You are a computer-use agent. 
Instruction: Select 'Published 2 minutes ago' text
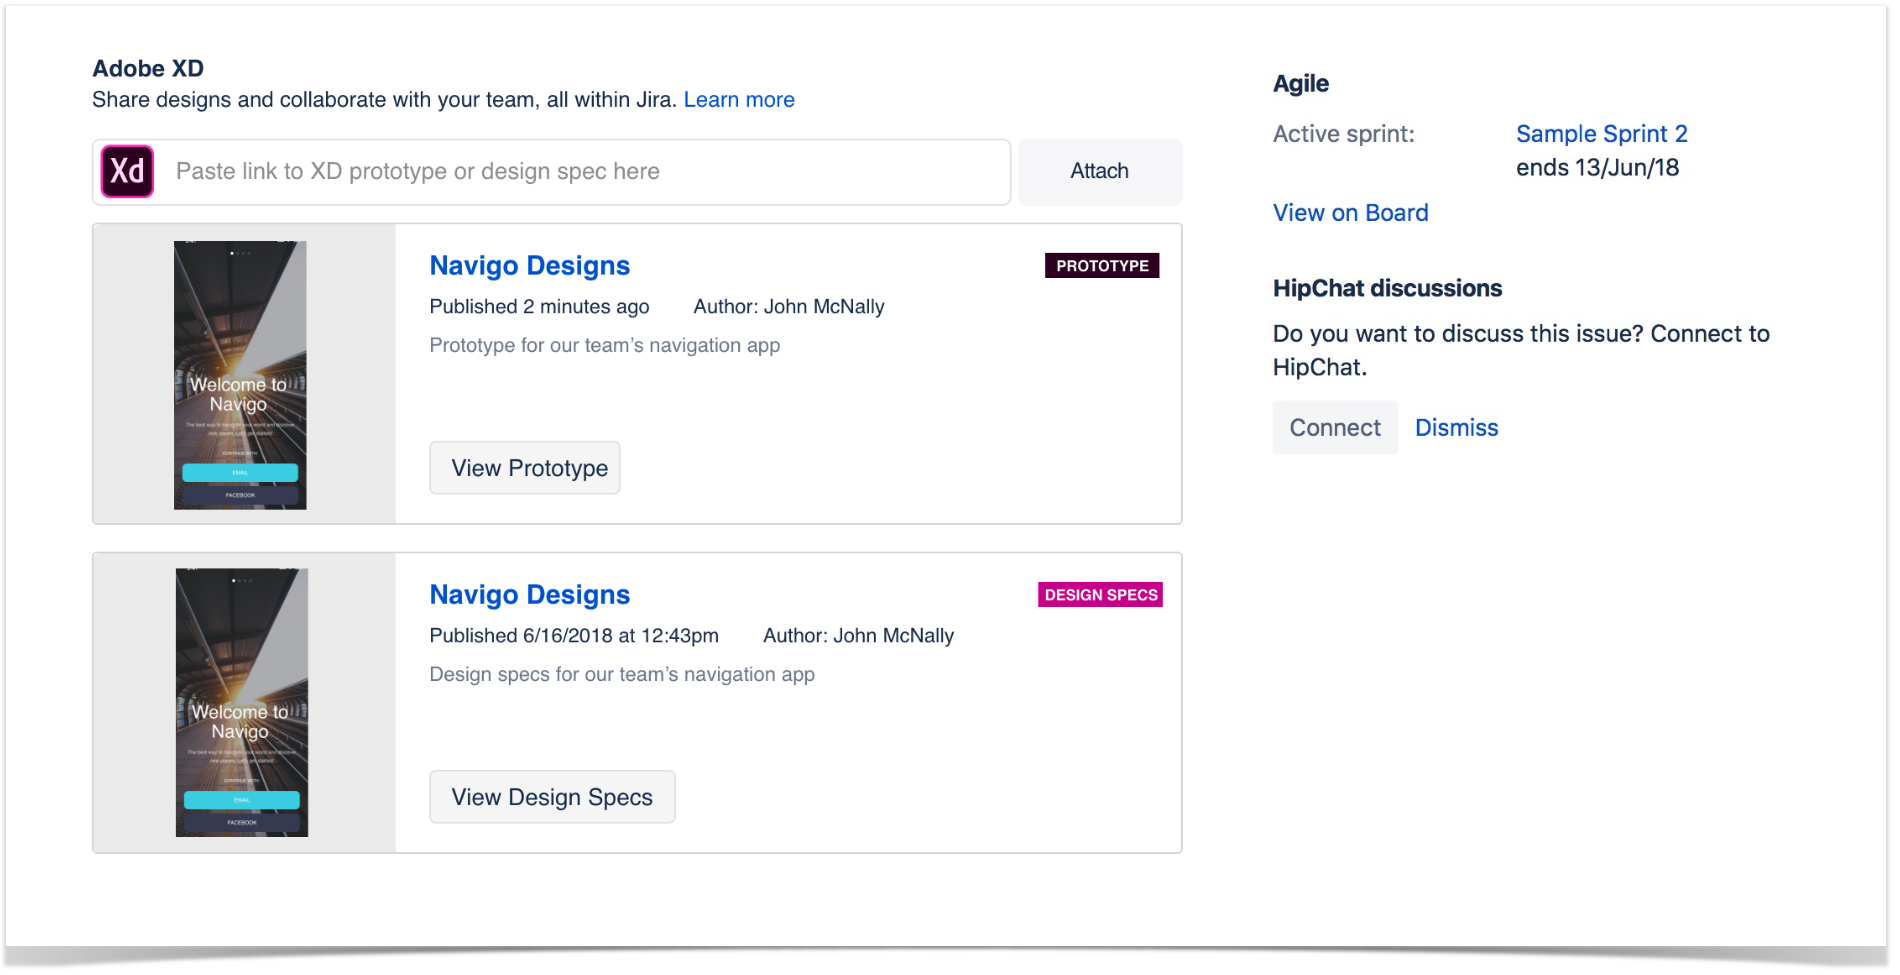(539, 307)
